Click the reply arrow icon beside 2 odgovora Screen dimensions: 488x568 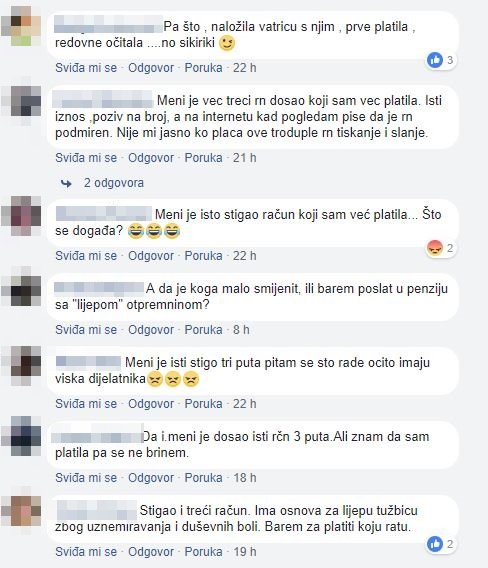click(x=66, y=184)
